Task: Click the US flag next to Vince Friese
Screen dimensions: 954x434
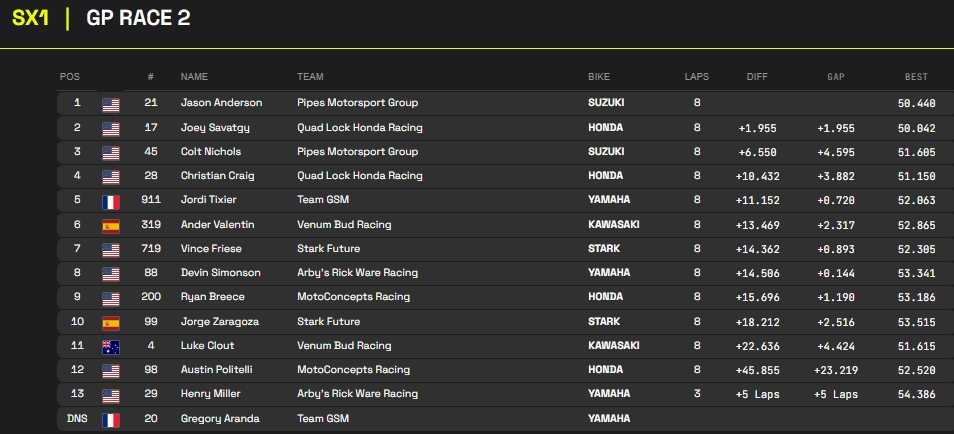Action: tap(110, 249)
